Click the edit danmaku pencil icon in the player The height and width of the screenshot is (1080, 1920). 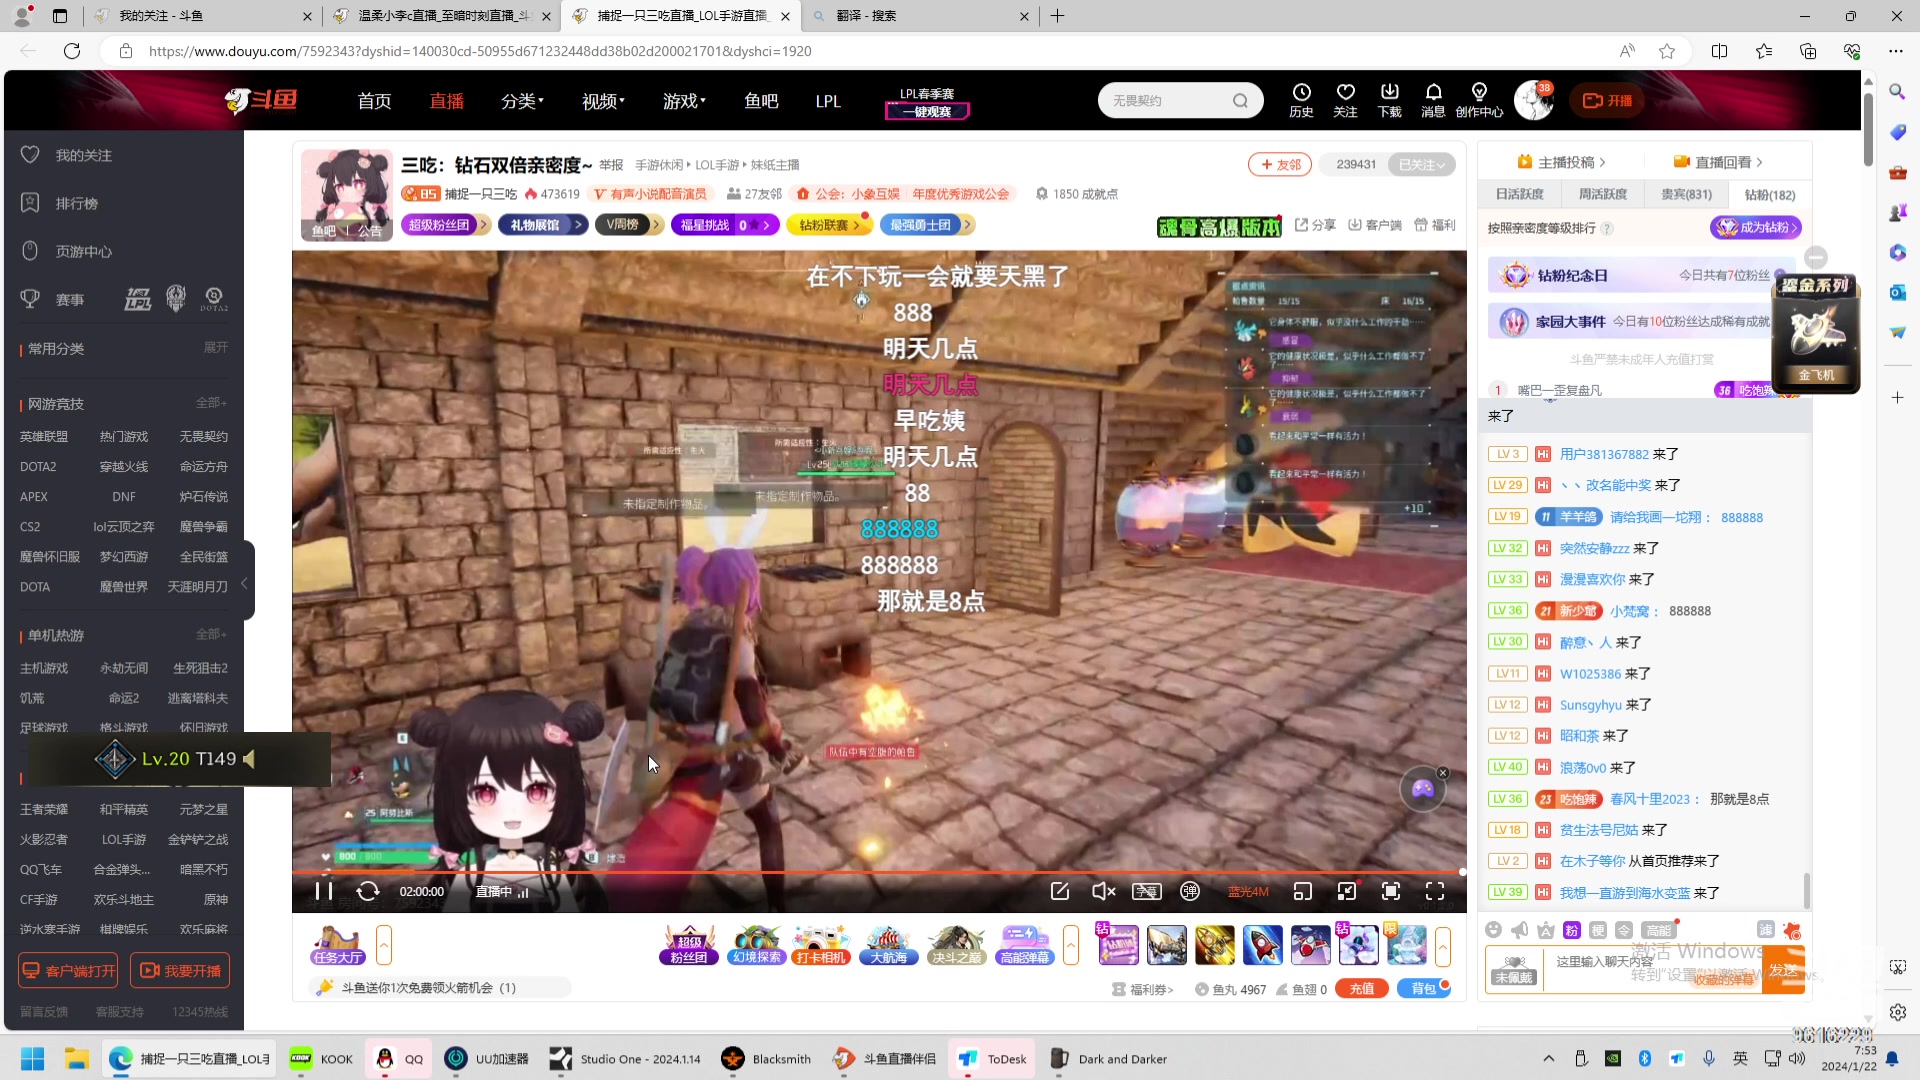click(1060, 891)
